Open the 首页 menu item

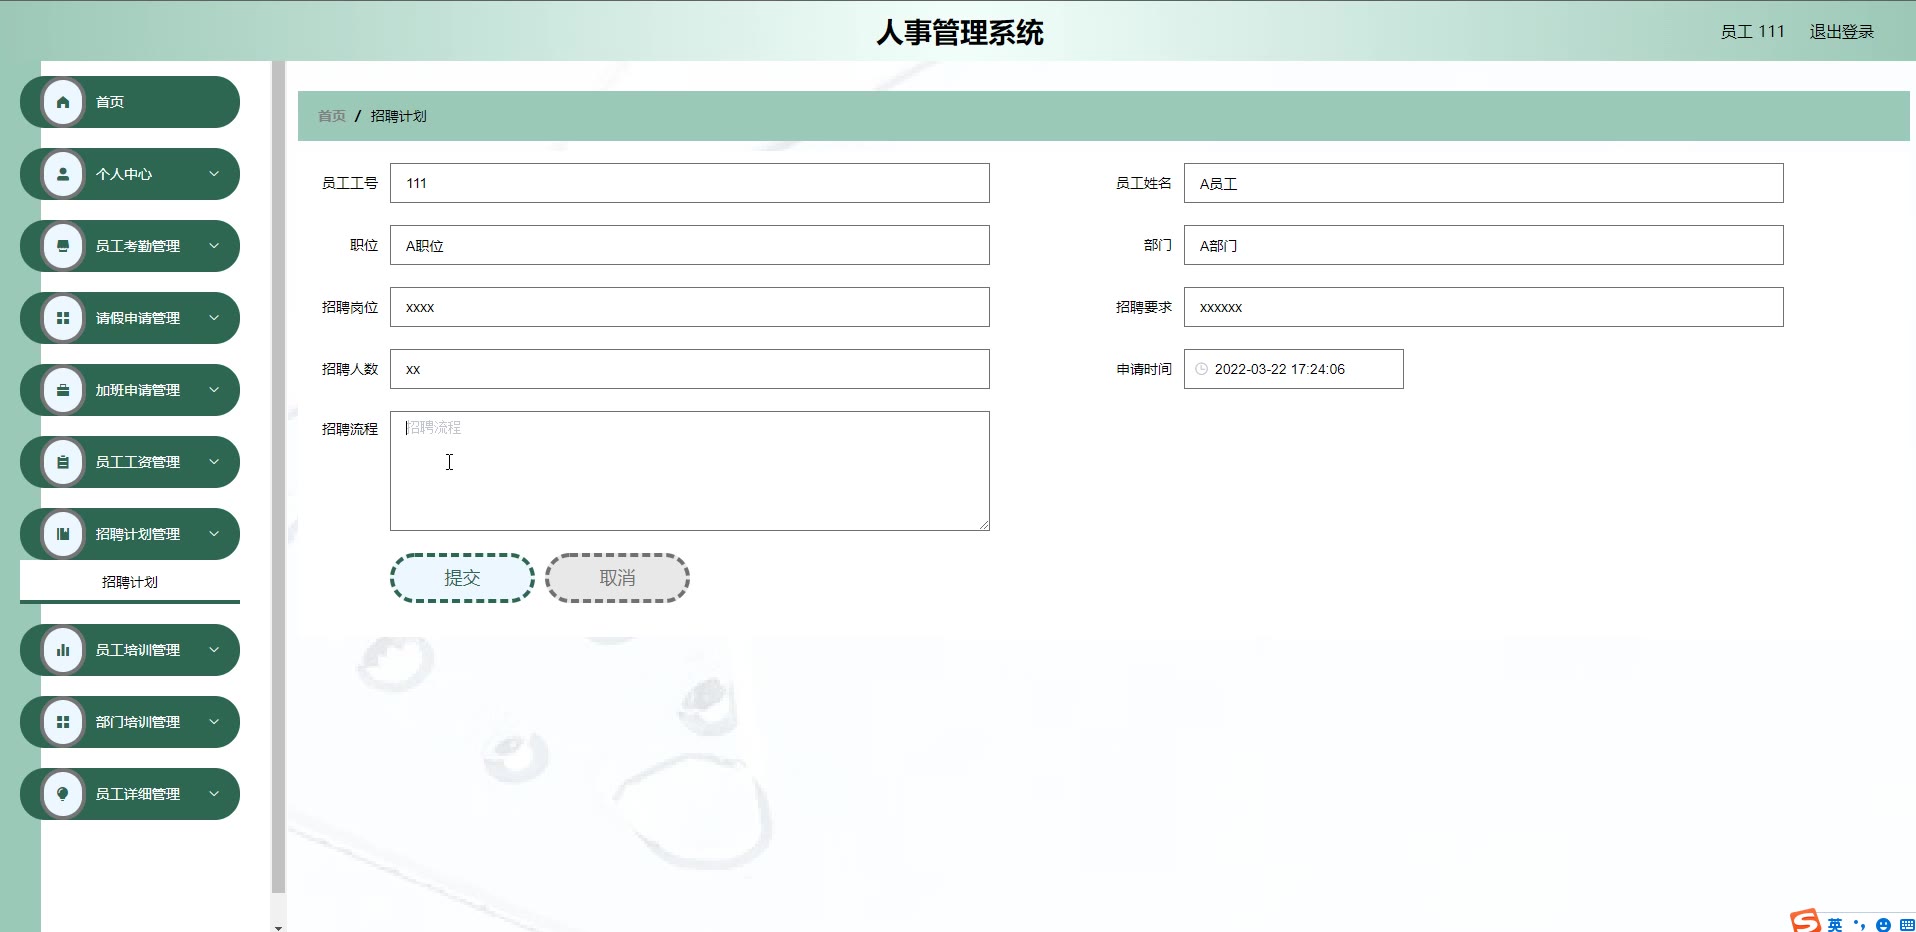click(x=130, y=102)
